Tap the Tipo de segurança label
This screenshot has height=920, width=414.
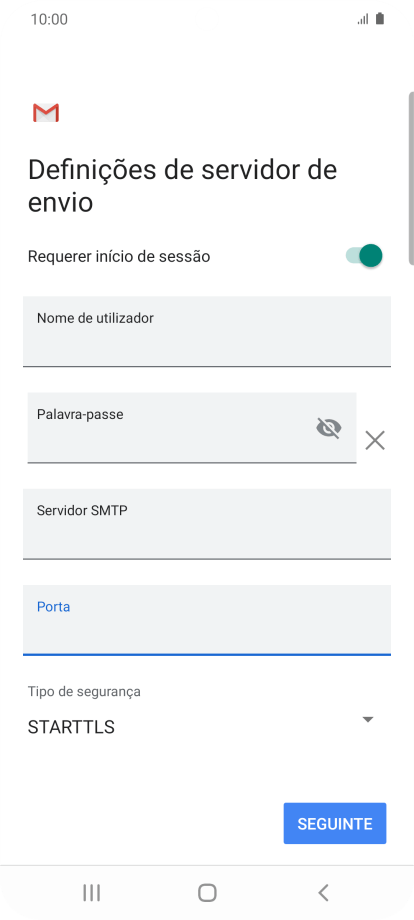(84, 692)
